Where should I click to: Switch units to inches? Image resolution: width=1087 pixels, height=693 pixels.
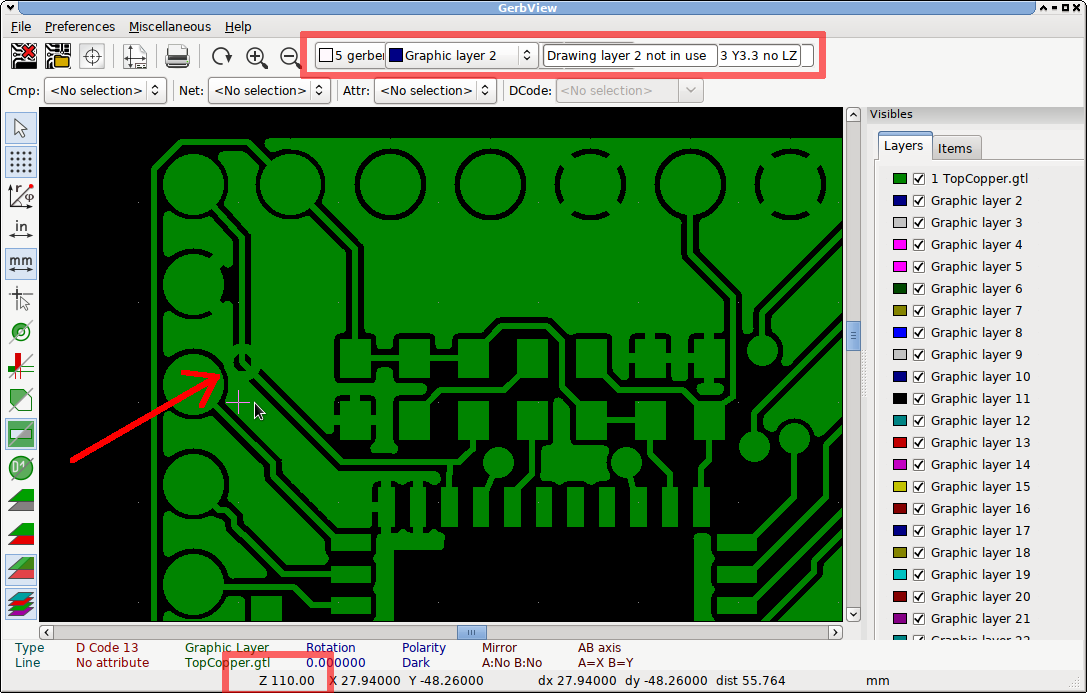coord(21,230)
